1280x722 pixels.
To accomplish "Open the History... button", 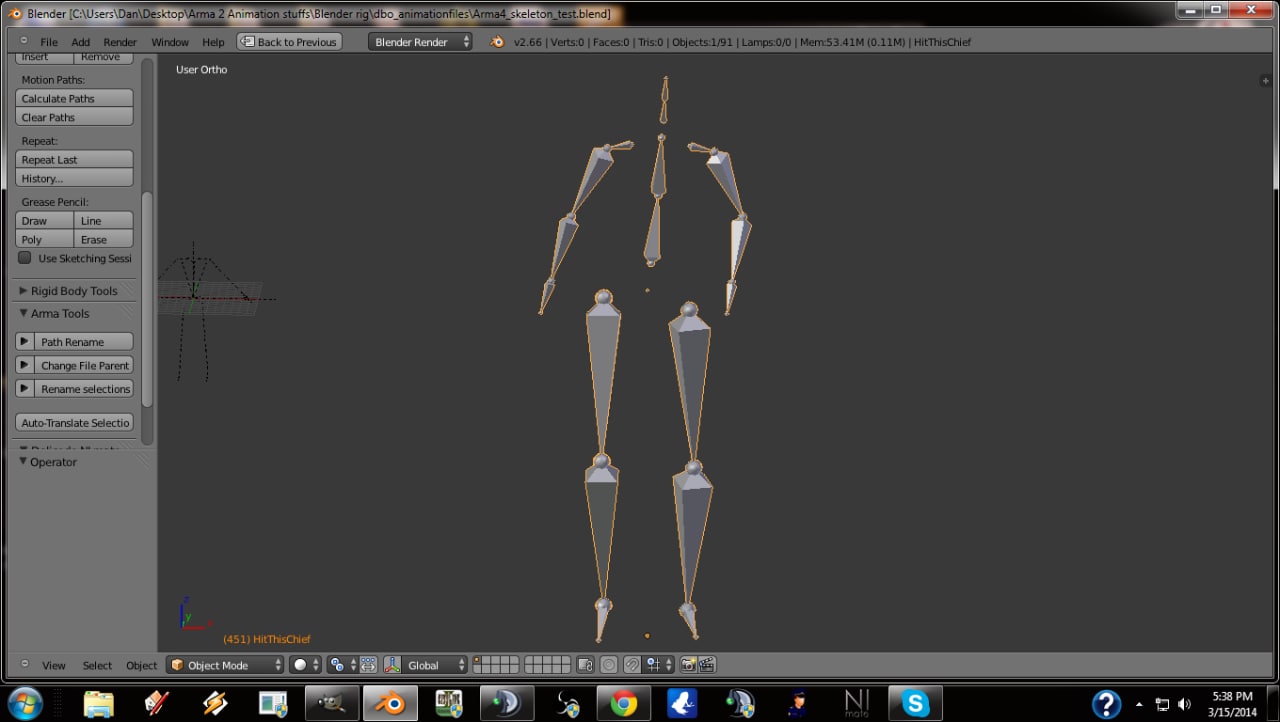I will pos(75,178).
